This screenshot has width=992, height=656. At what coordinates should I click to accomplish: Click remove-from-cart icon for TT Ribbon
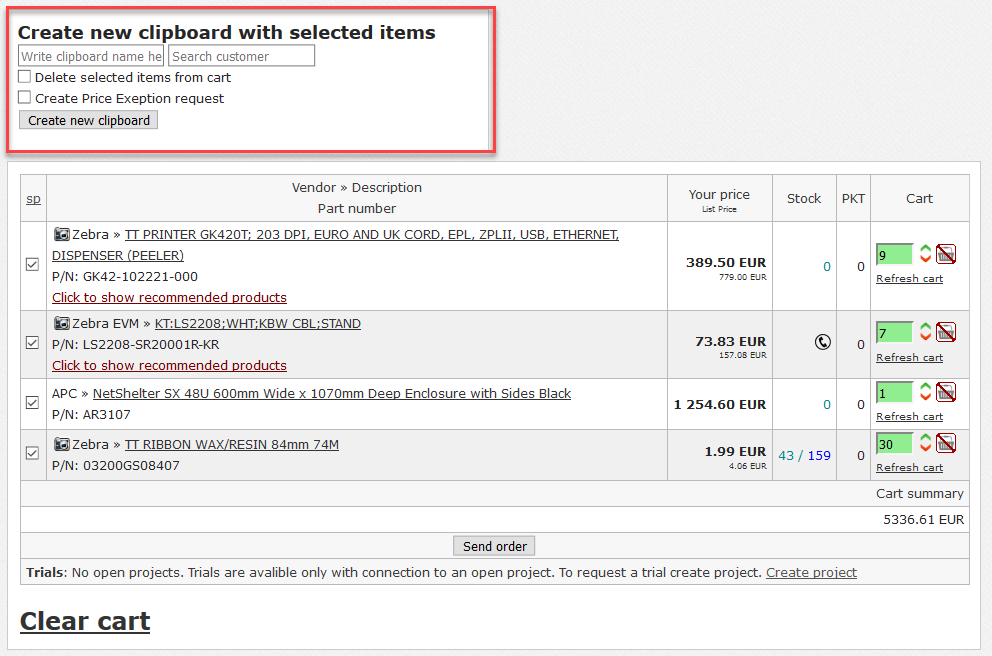(946, 443)
